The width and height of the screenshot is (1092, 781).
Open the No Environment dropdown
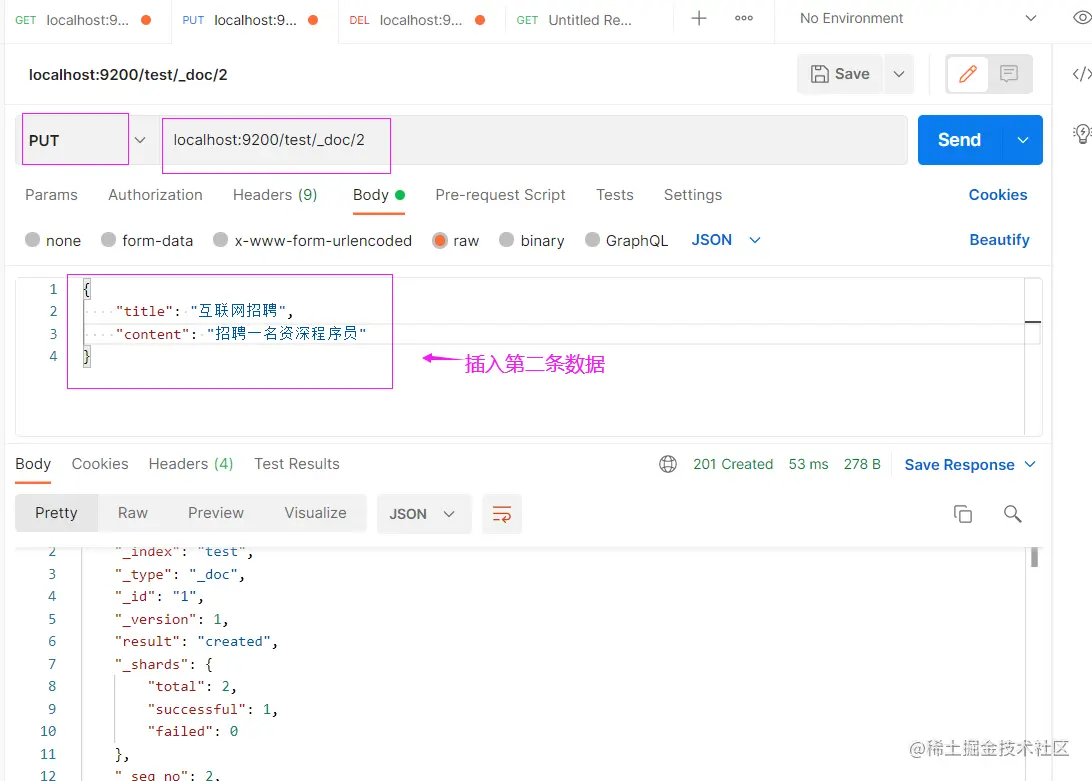pos(917,18)
